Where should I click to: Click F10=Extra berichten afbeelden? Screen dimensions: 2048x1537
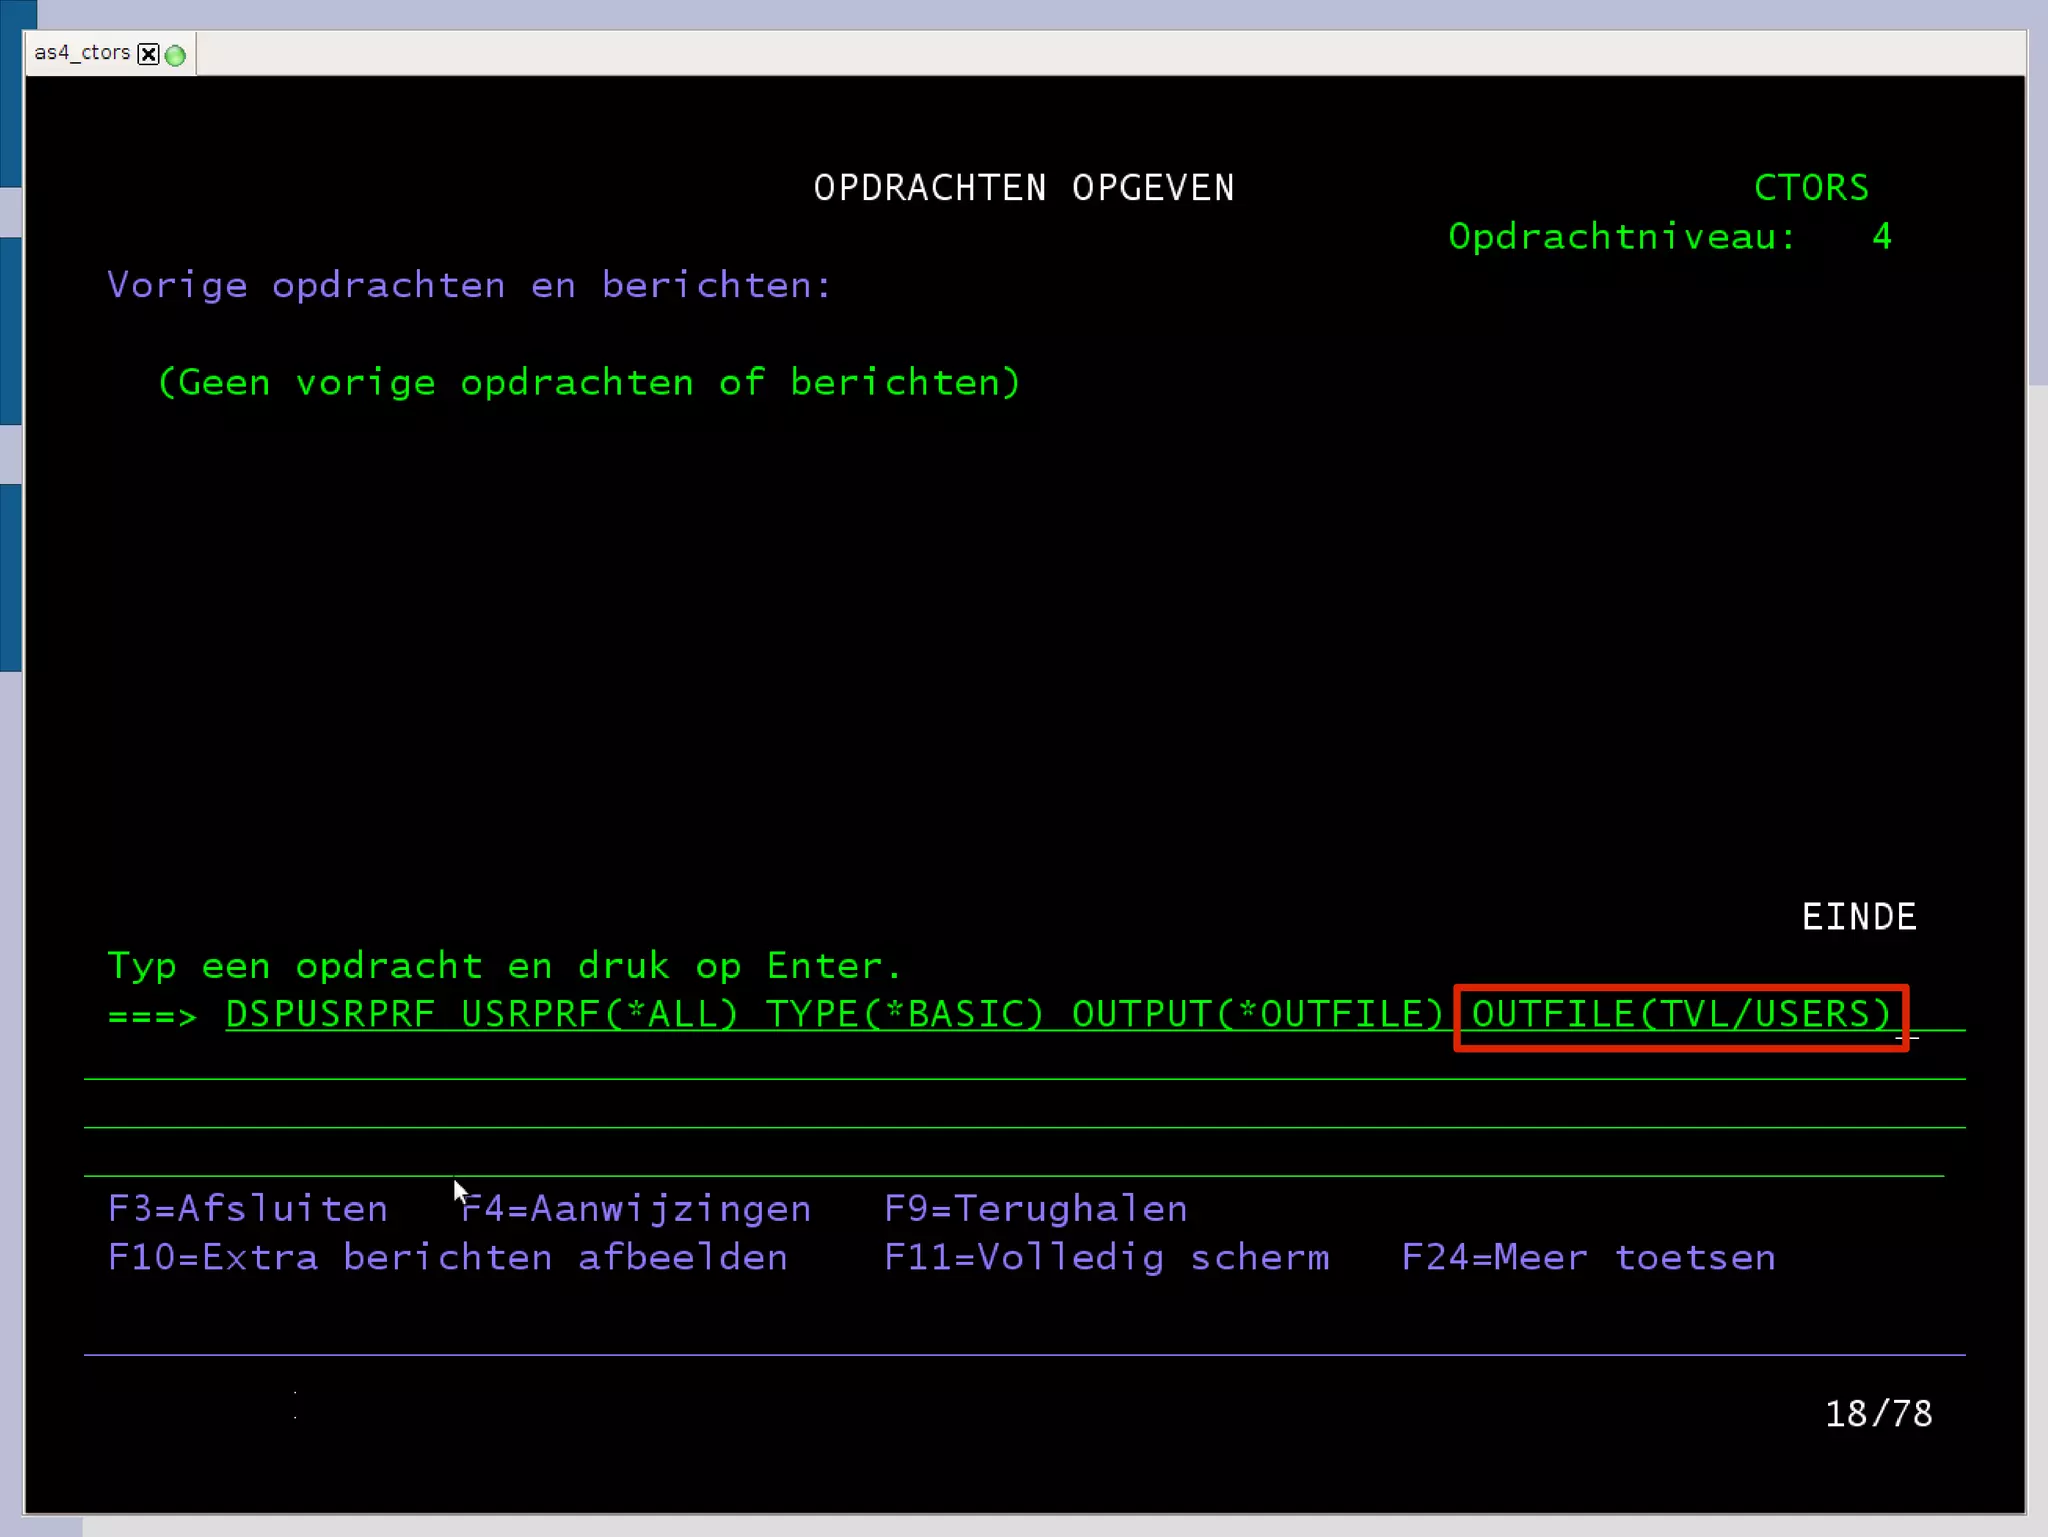click(447, 1257)
